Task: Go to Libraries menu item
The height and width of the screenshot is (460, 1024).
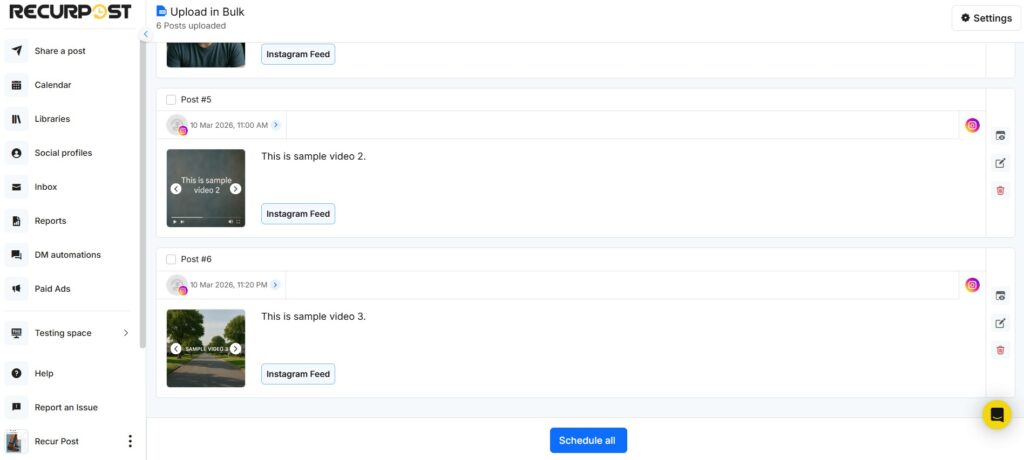Action: click(x=52, y=119)
